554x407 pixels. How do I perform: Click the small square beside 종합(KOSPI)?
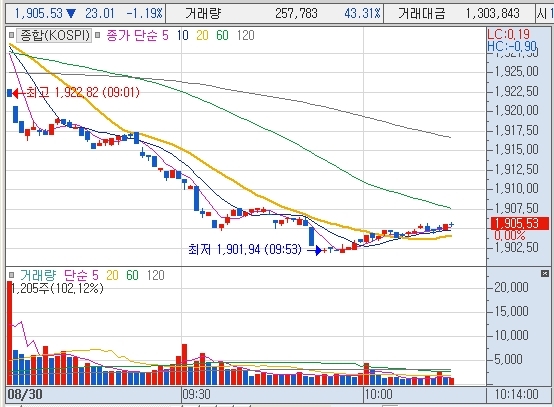[11, 35]
